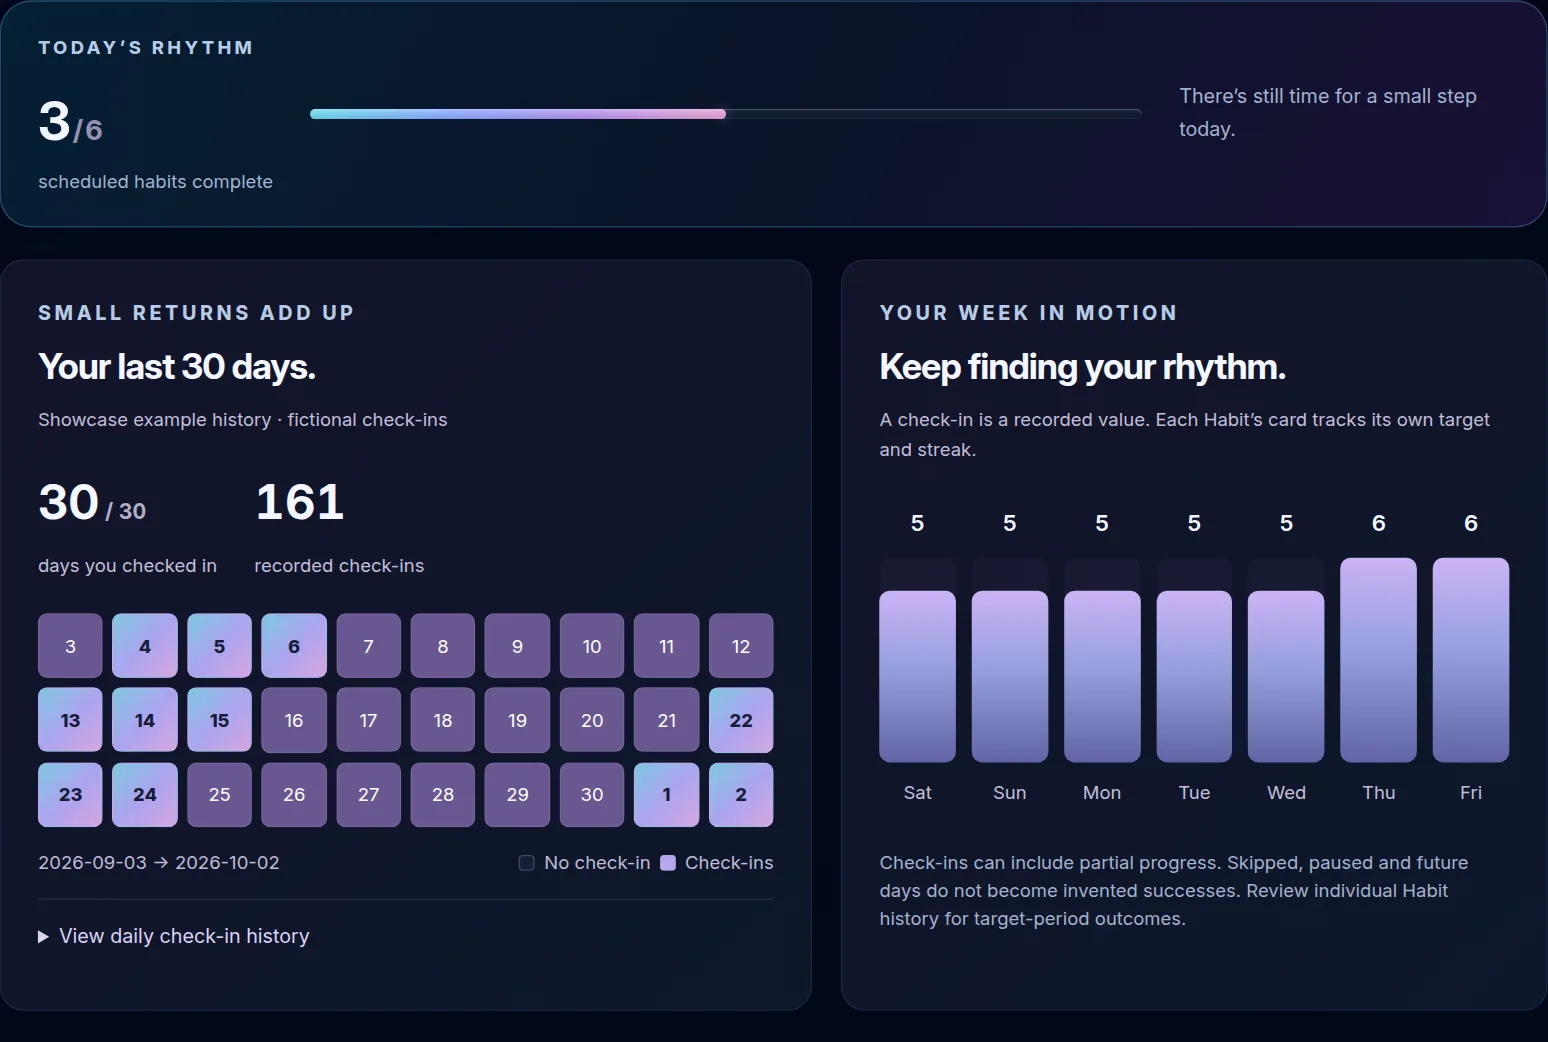Select day 2 calendar cell
Image resolution: width=1548 pixels, height=1042 pixels.
(x=741, y=795)
